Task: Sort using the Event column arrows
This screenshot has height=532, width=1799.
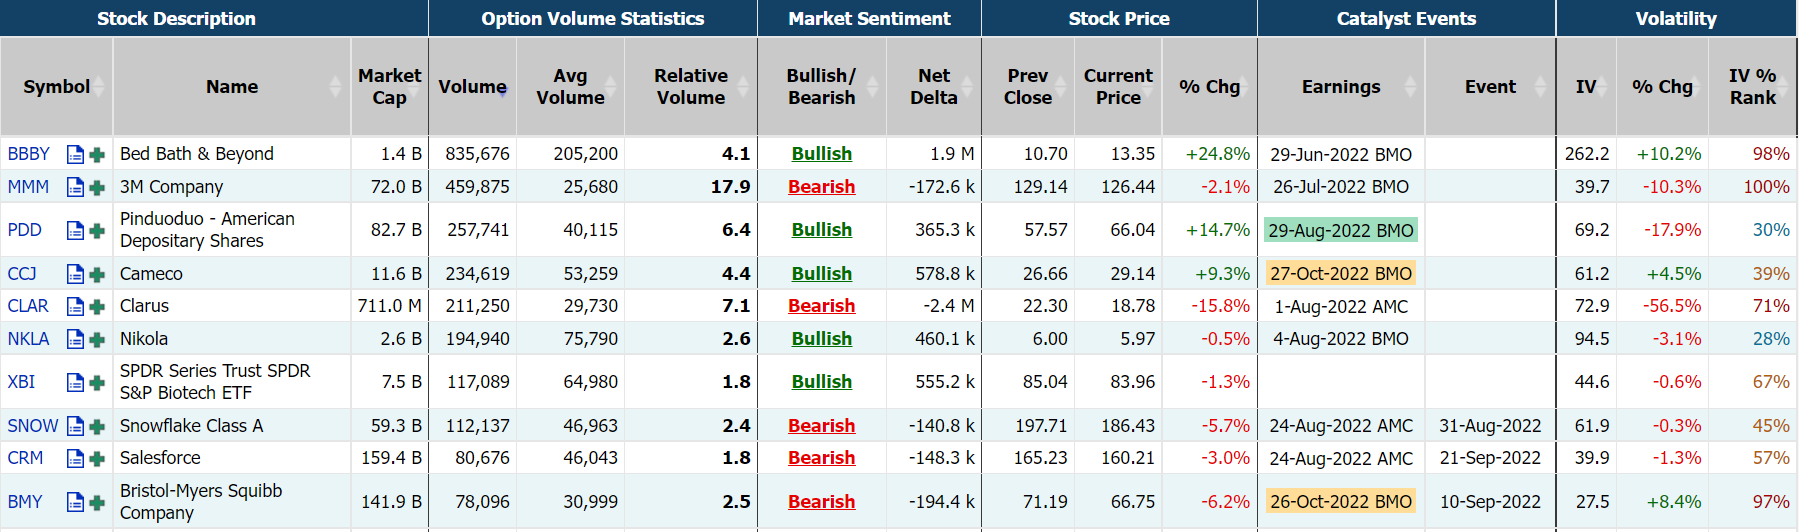Action: 1540,87
